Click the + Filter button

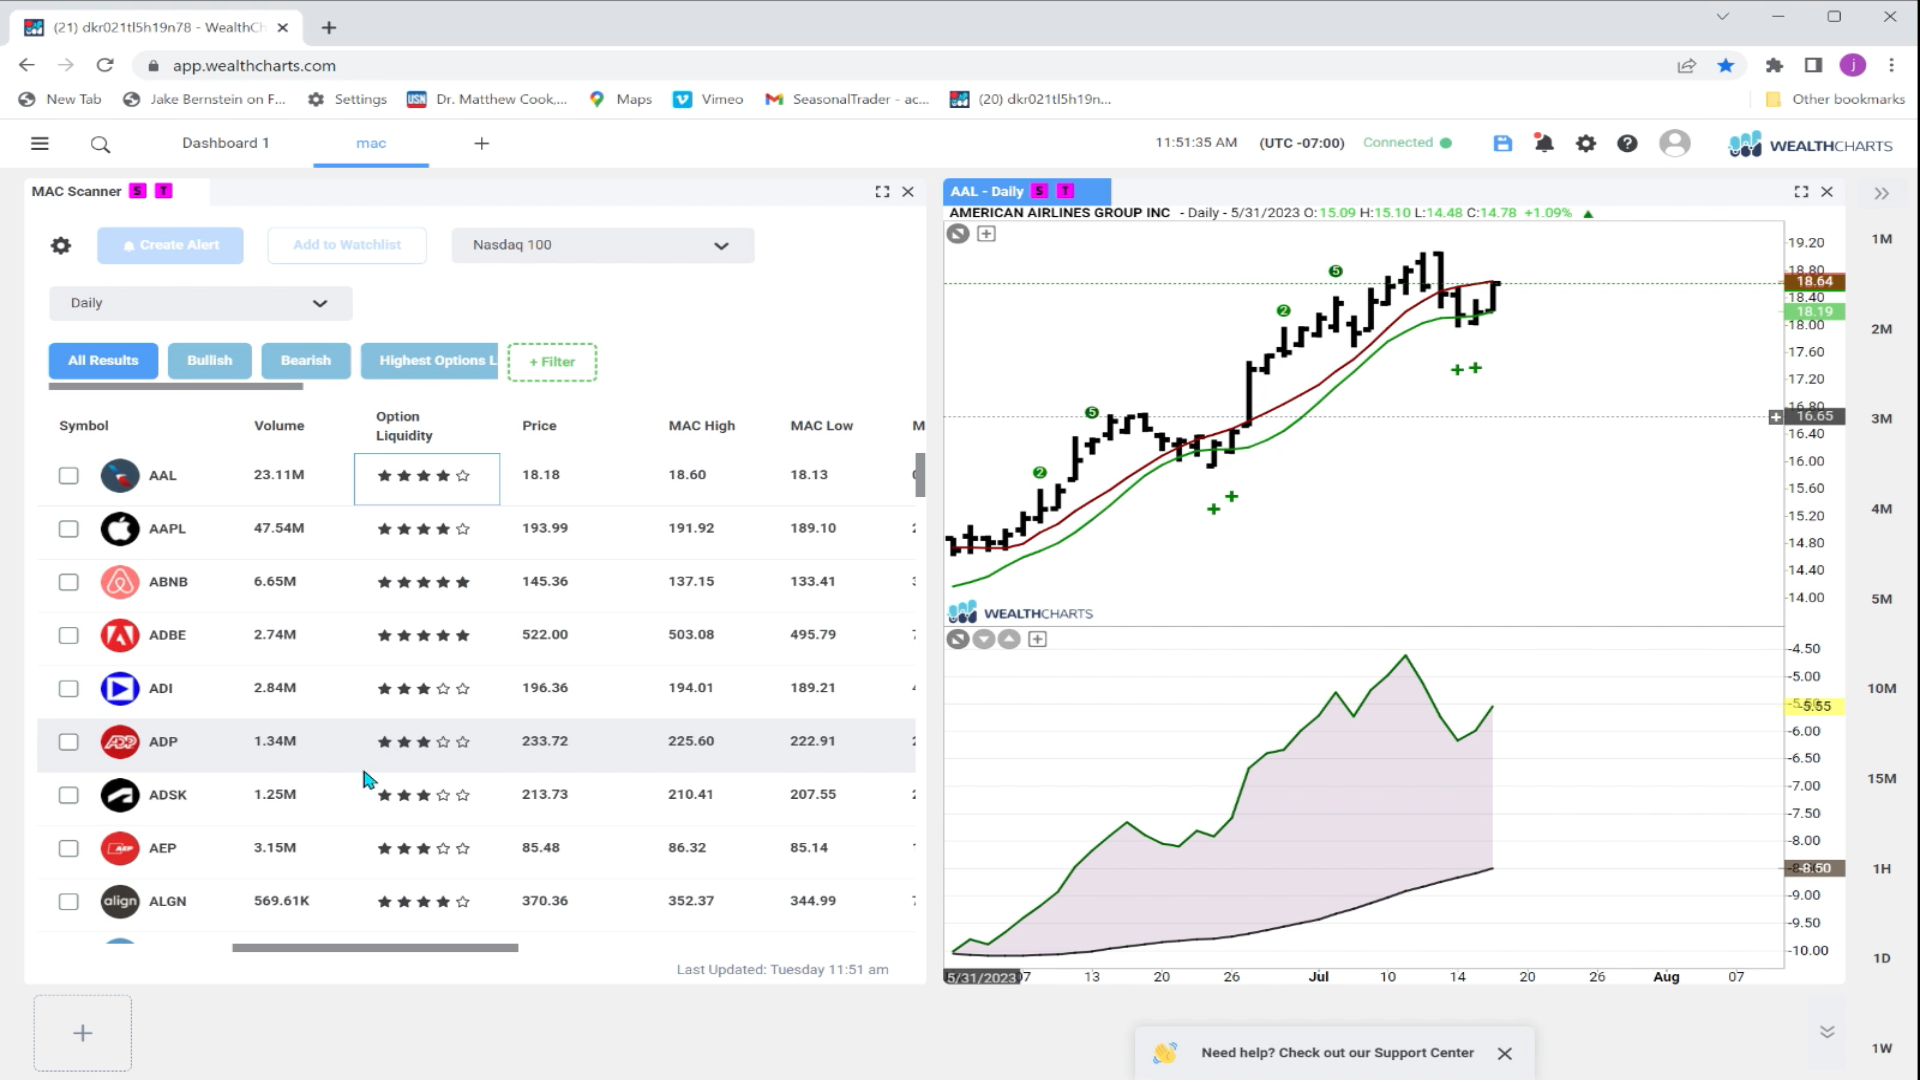pyautogui.click(x=552, y=362)
